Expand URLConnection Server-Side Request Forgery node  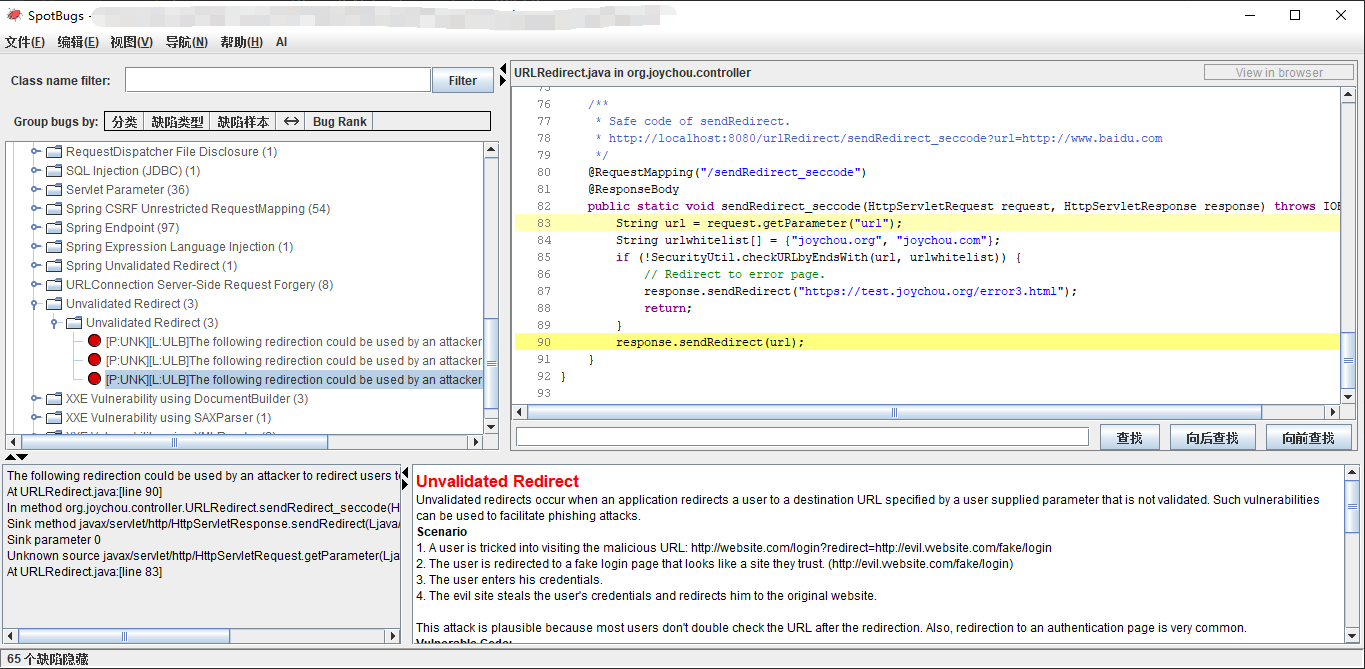point(35,285)
